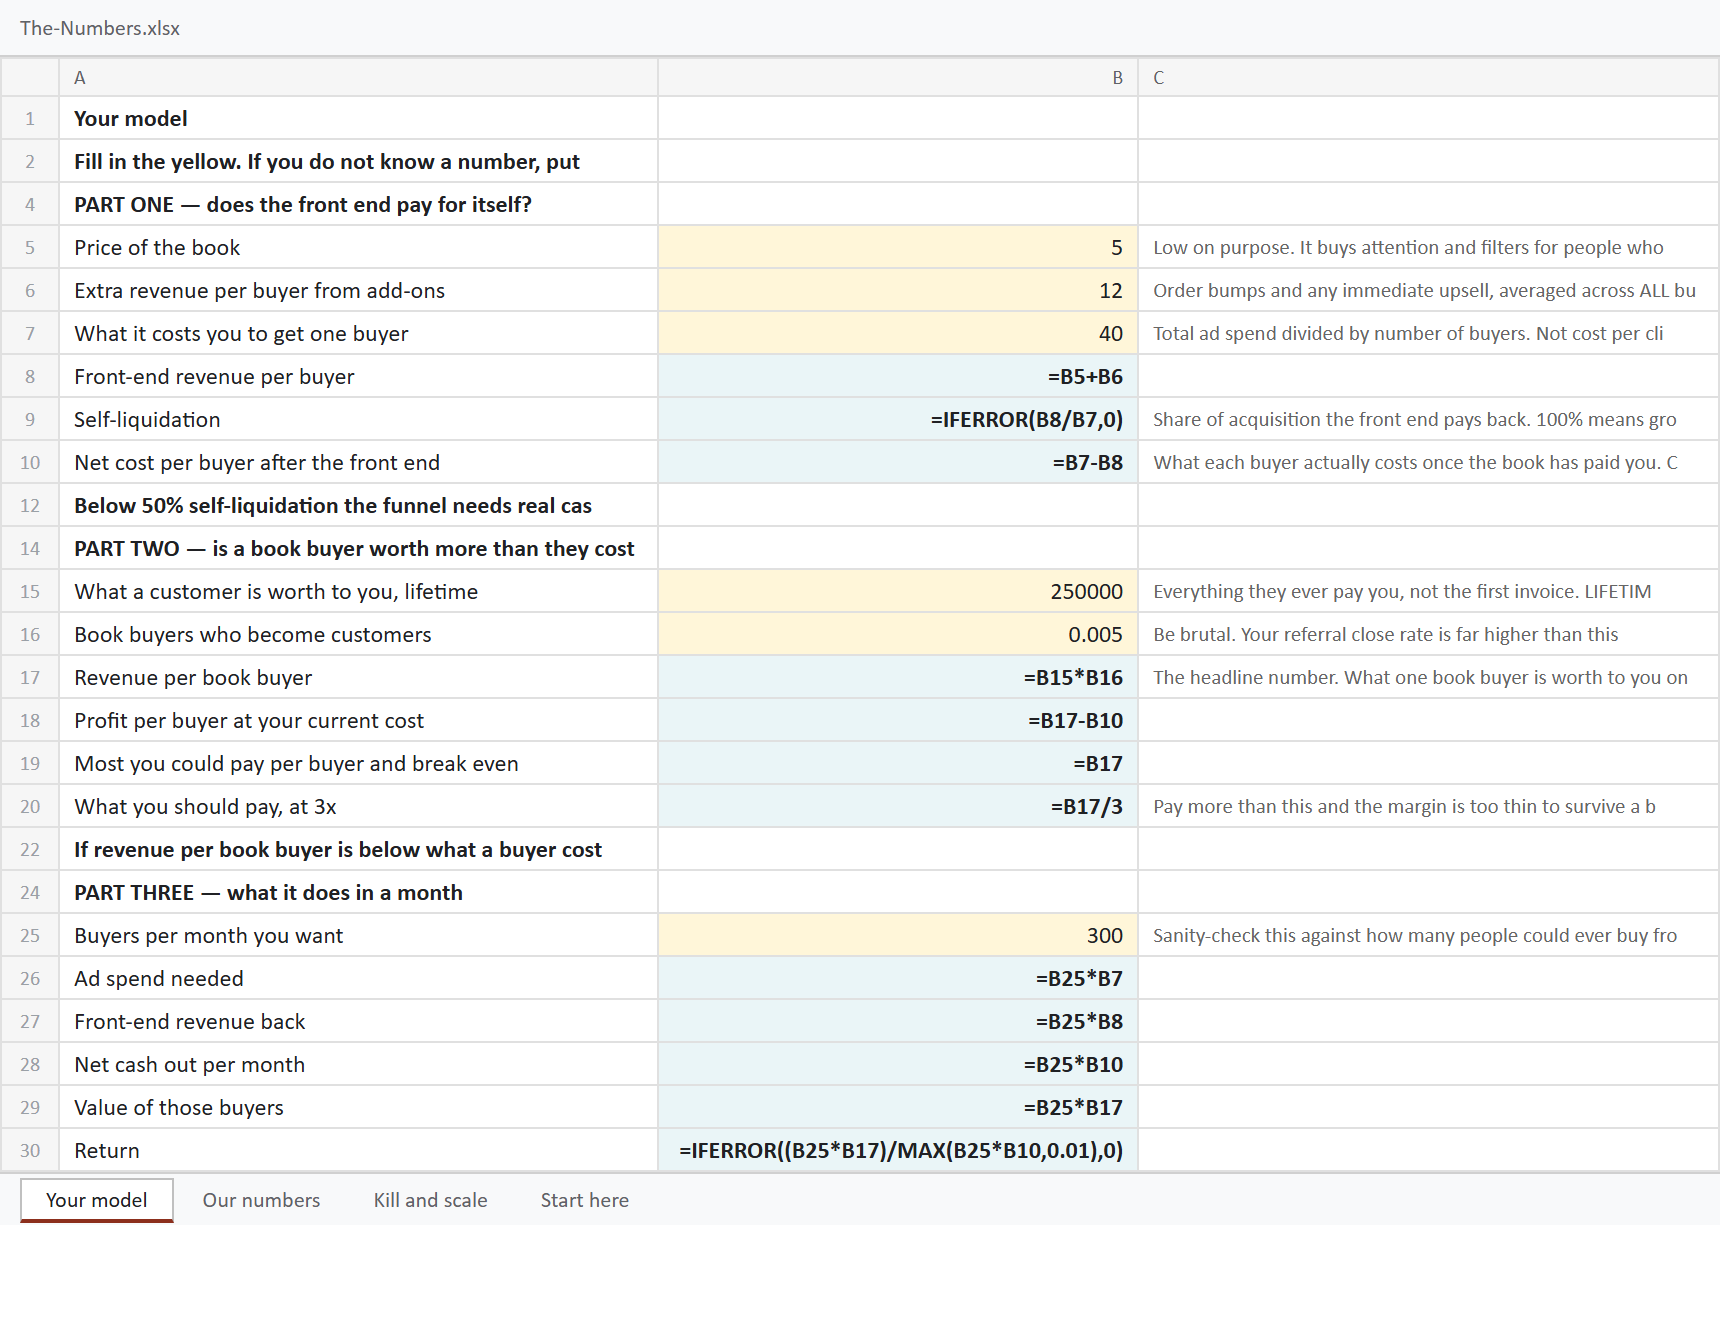Open the Our numbers sheet tab
The image size is (1720, 1320).
pyautogui.click(x=261, y=1200)
